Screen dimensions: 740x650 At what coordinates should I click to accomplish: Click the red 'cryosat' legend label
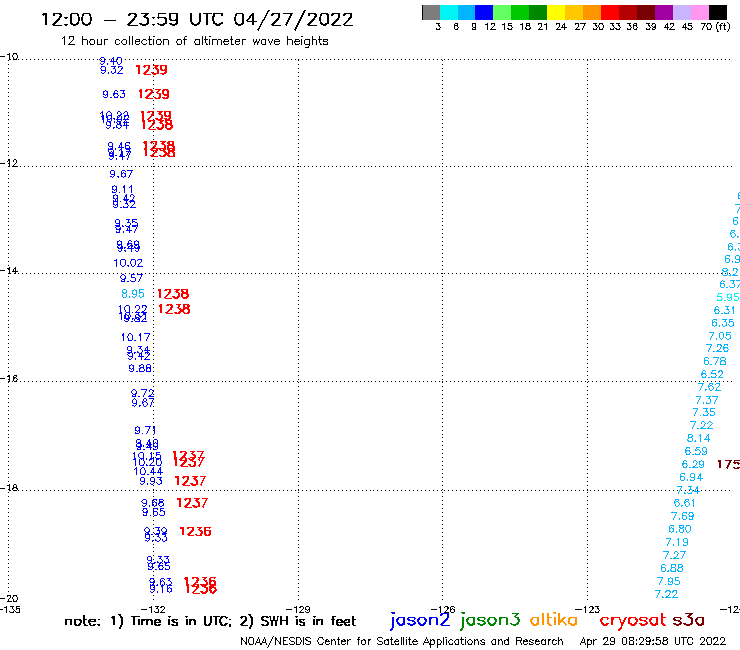[x=633, y=620]
